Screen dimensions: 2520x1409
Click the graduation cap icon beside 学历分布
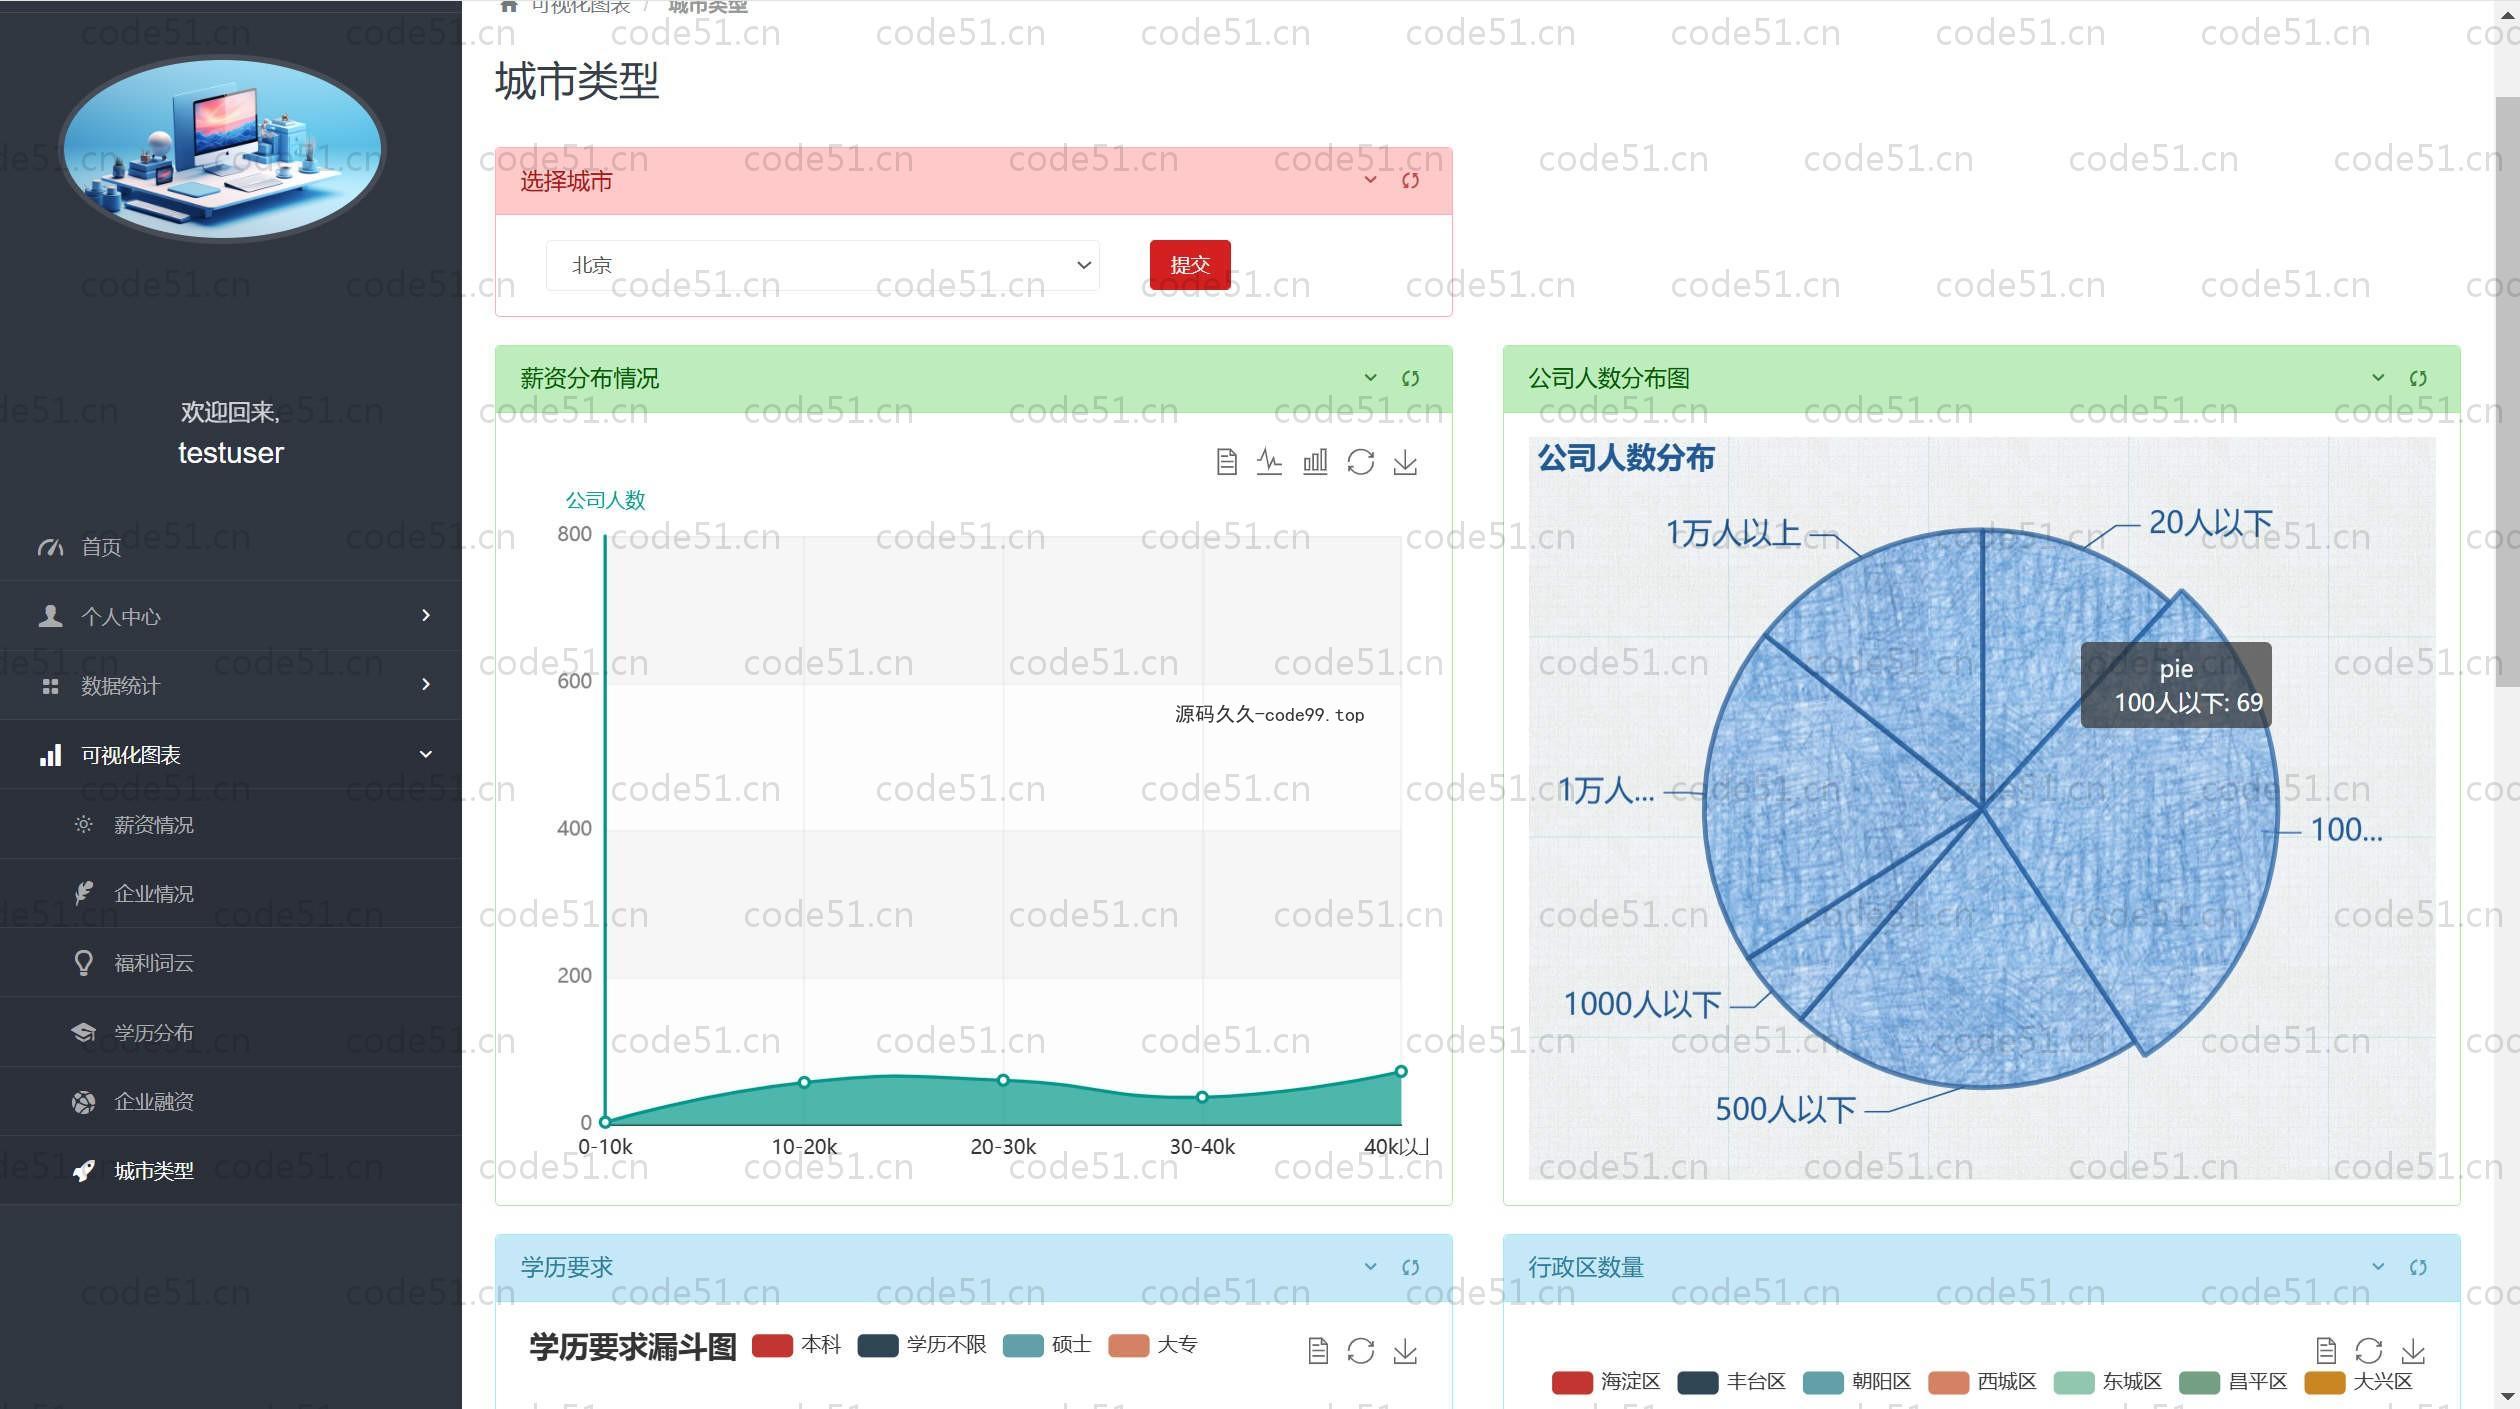[x=84, y=1032]
